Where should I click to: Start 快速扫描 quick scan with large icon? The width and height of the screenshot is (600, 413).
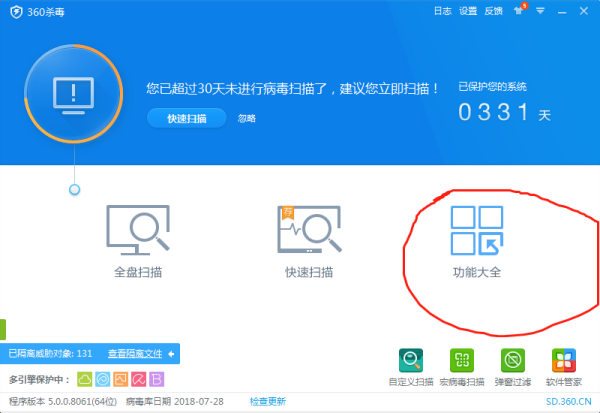(309, 242)
